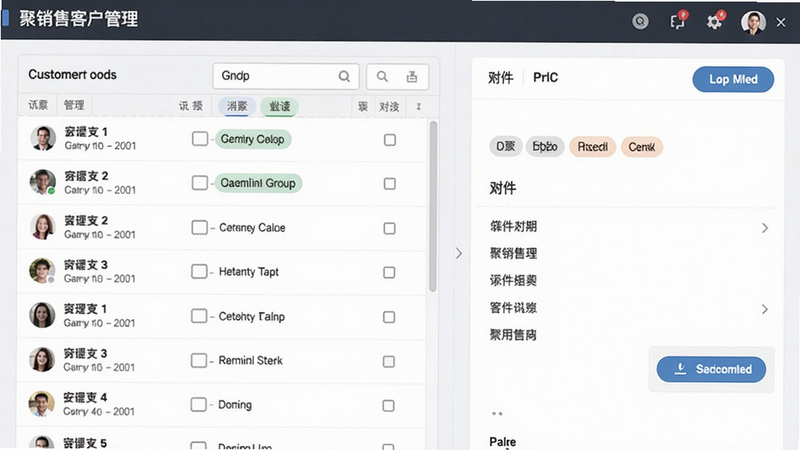Select the Epbo gray chip
This screenshot has height=450, width=800.
click(545, 147)
